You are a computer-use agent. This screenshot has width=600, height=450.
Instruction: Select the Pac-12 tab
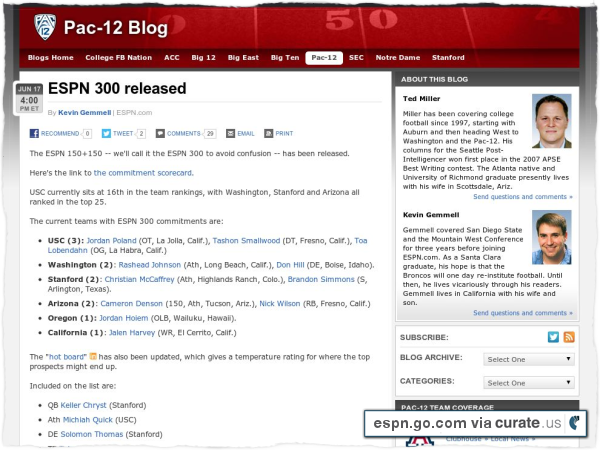tap(324, 58)
